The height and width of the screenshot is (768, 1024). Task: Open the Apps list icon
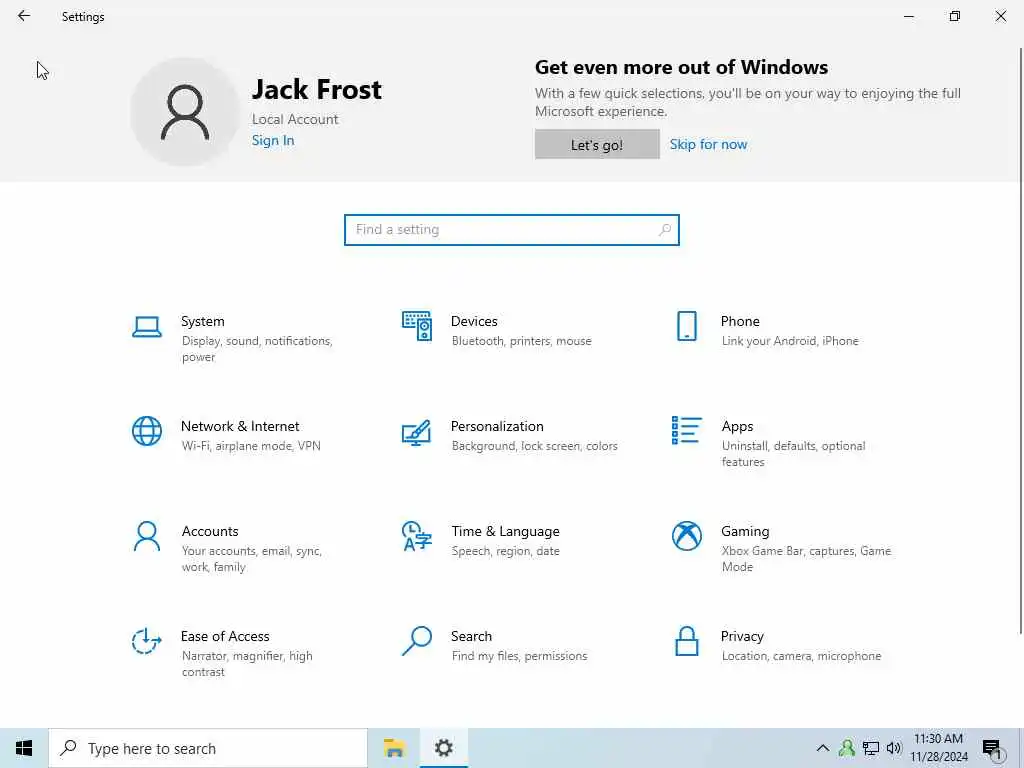coord(686,430)
